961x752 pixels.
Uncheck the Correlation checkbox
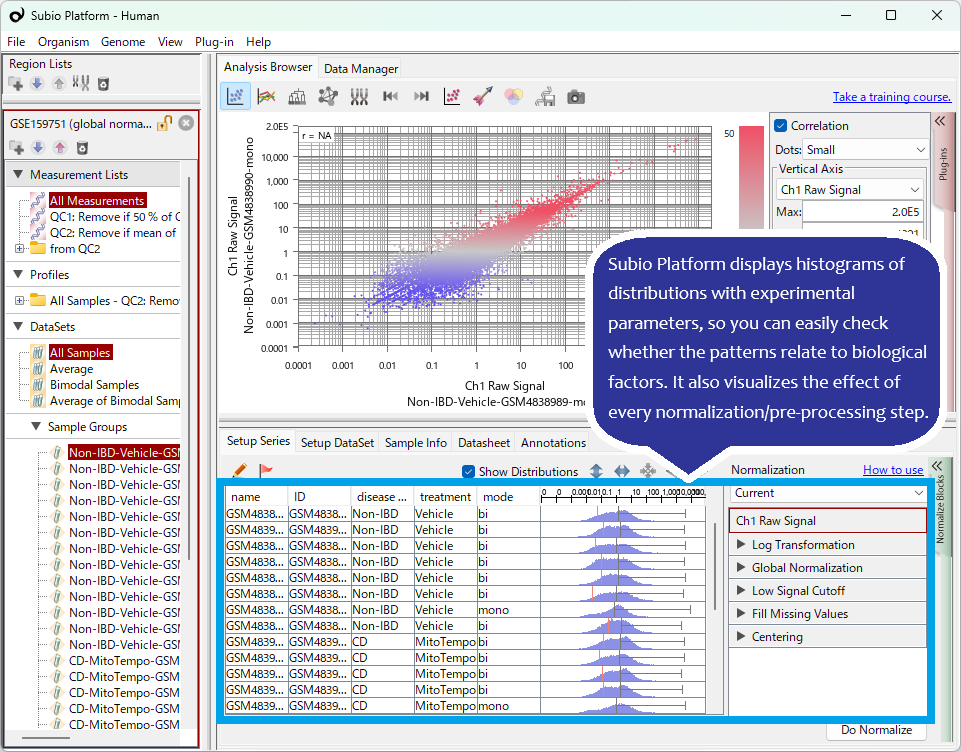click(782, 125)
